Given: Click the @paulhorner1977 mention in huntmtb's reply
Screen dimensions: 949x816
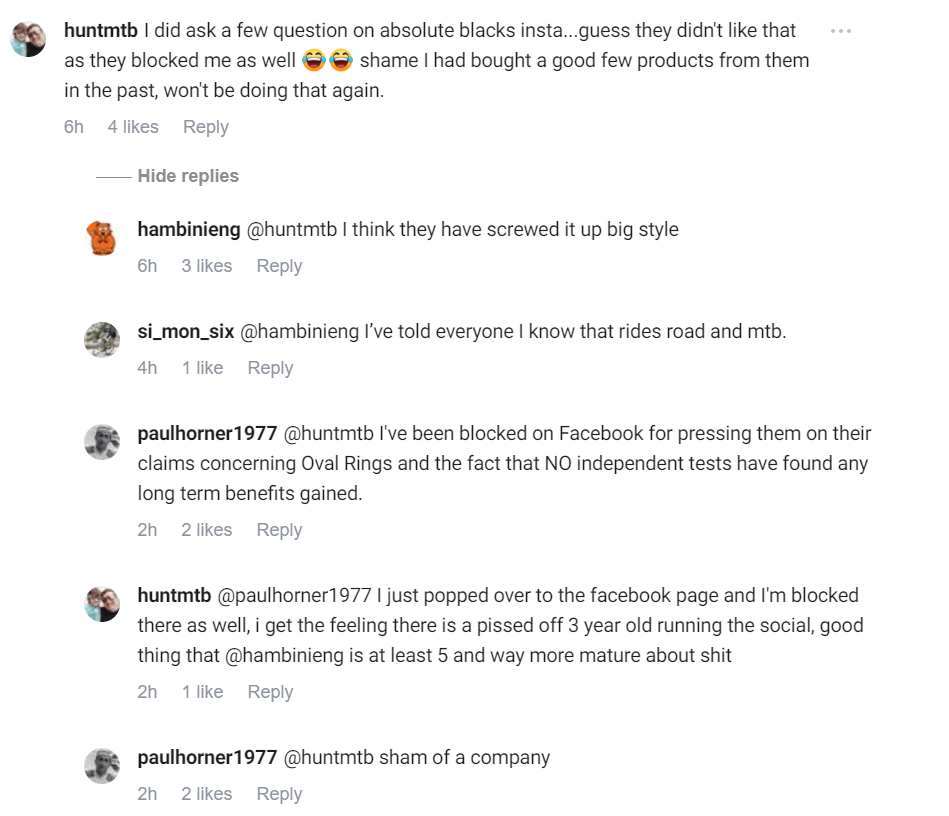Looking at the screenshot, I should pyautogui.click(x=294, y=596).
